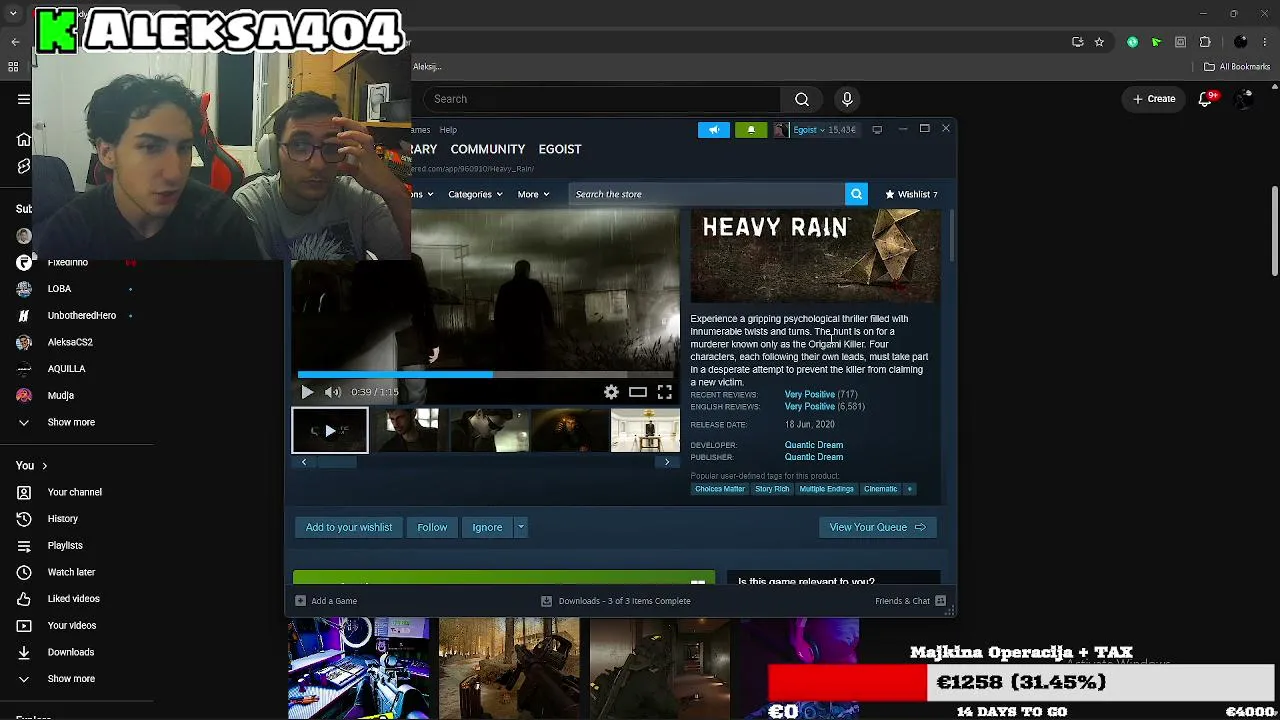Image resolution: width=1280 pixels, height=720 pixels.
Task: Open YouTube notifications bell
Action: 1207,99
